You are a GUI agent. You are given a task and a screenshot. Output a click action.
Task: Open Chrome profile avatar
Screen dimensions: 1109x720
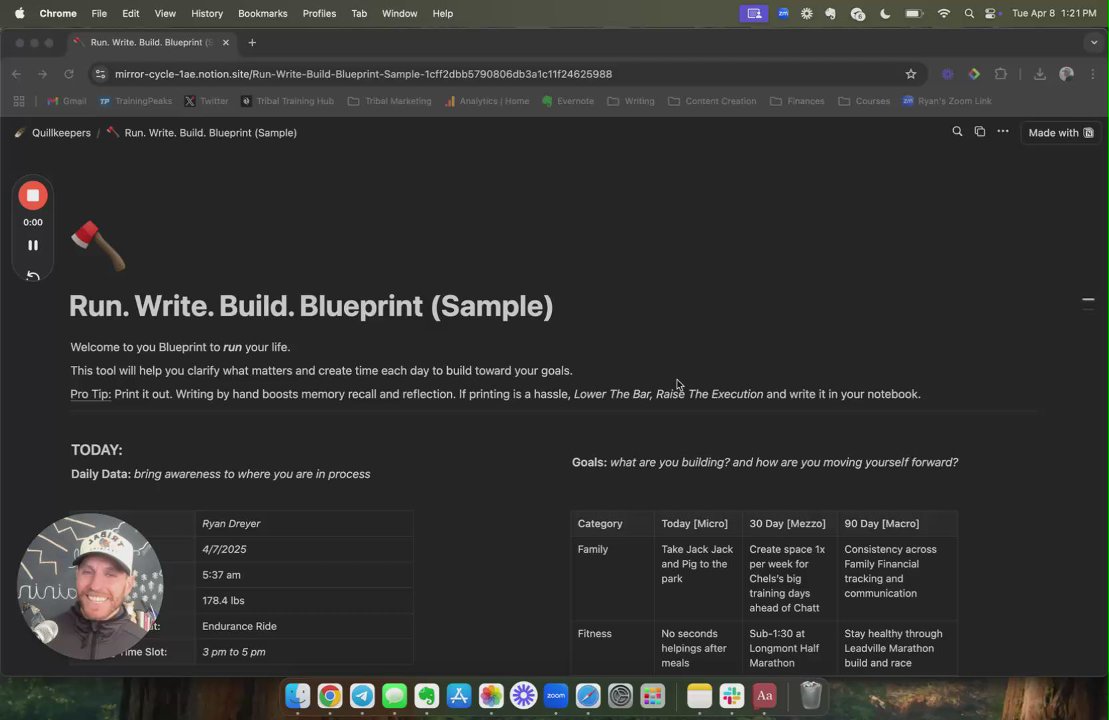1067,74
